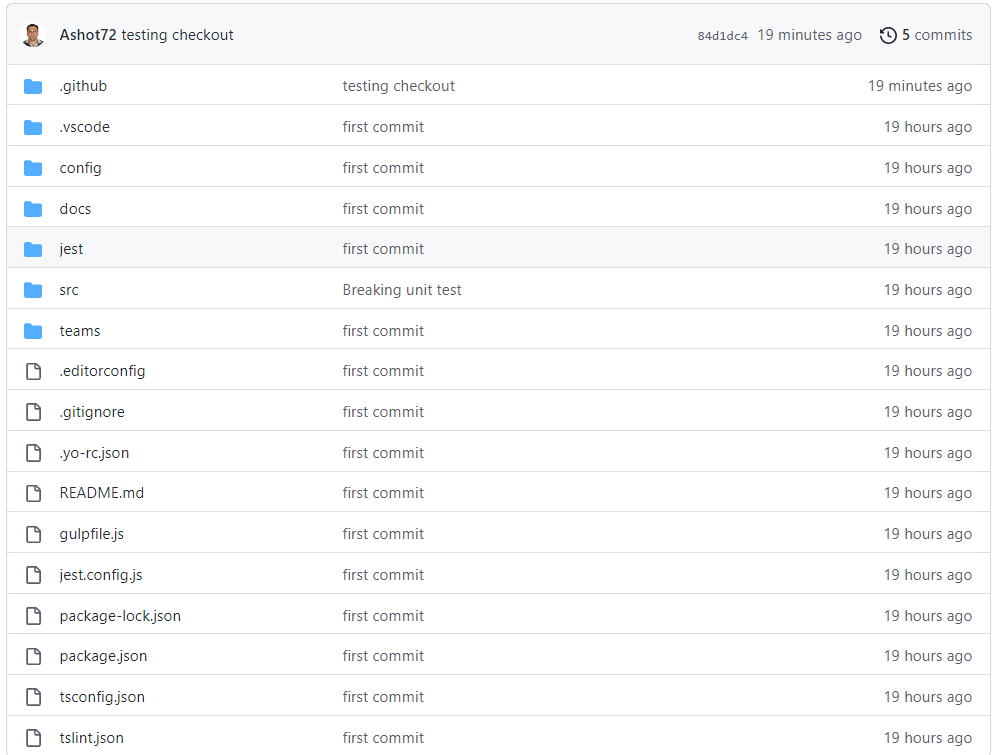Click the file icon beside package.json
This screenshot has width=1000, height=755.
pos(33,656)
